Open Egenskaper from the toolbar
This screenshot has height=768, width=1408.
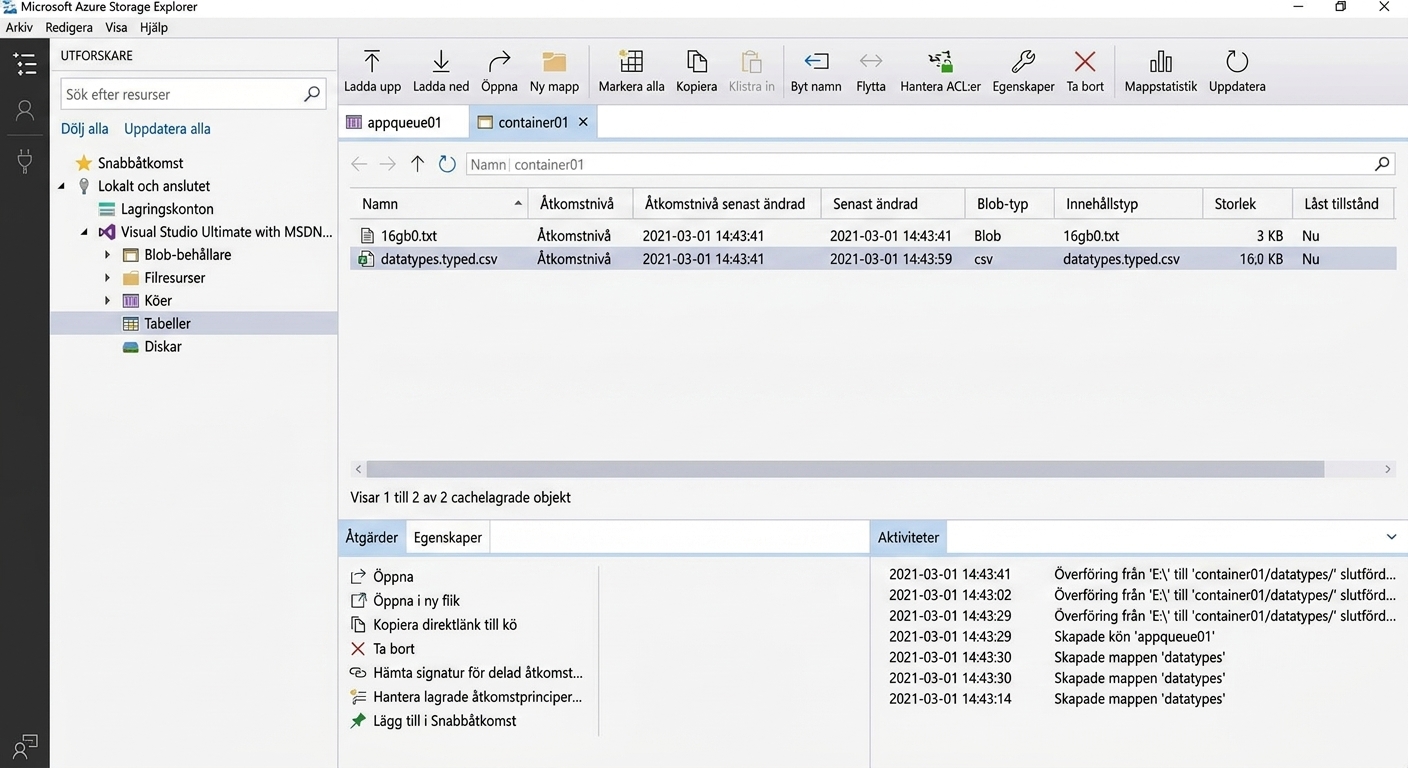(x=1023, y=72)
